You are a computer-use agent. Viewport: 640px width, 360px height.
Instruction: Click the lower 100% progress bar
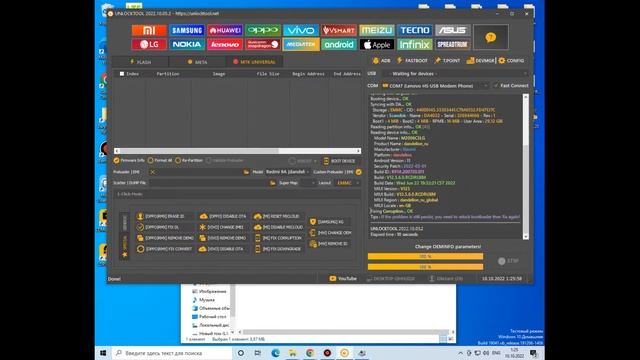coord(425,267)
